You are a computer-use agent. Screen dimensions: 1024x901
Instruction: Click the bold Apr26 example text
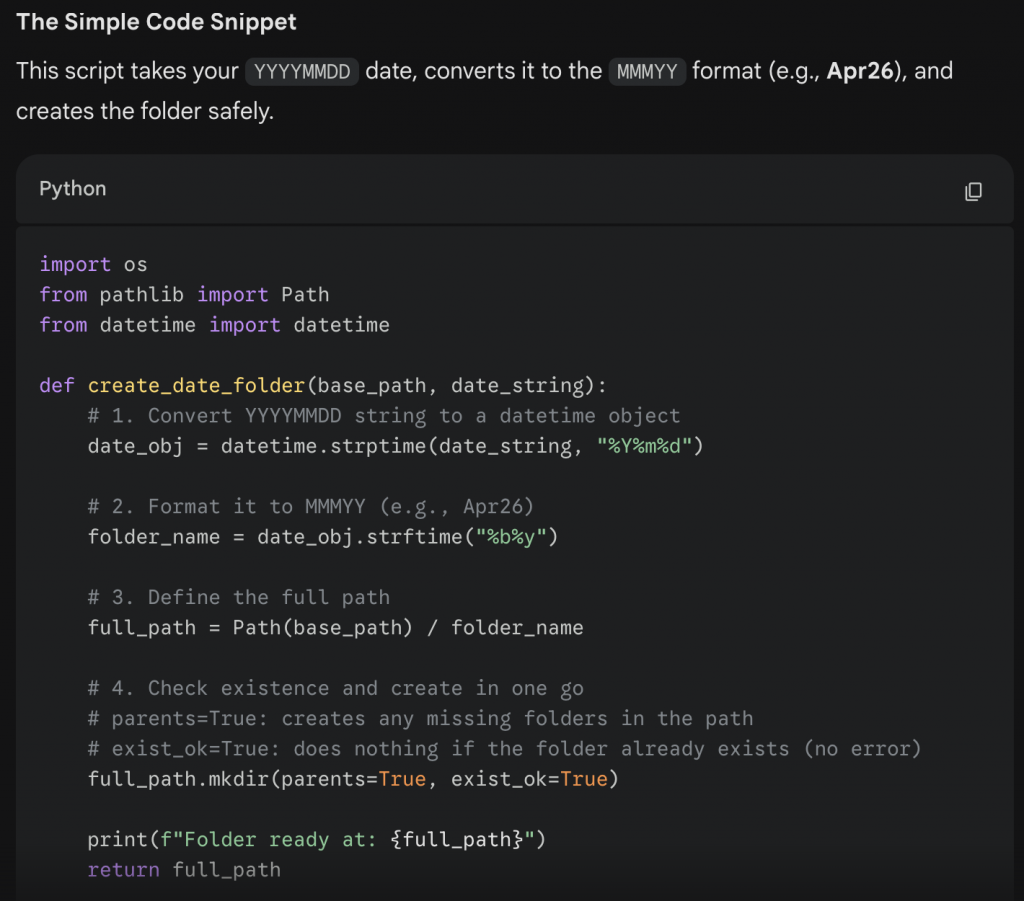tap(859, 72)
